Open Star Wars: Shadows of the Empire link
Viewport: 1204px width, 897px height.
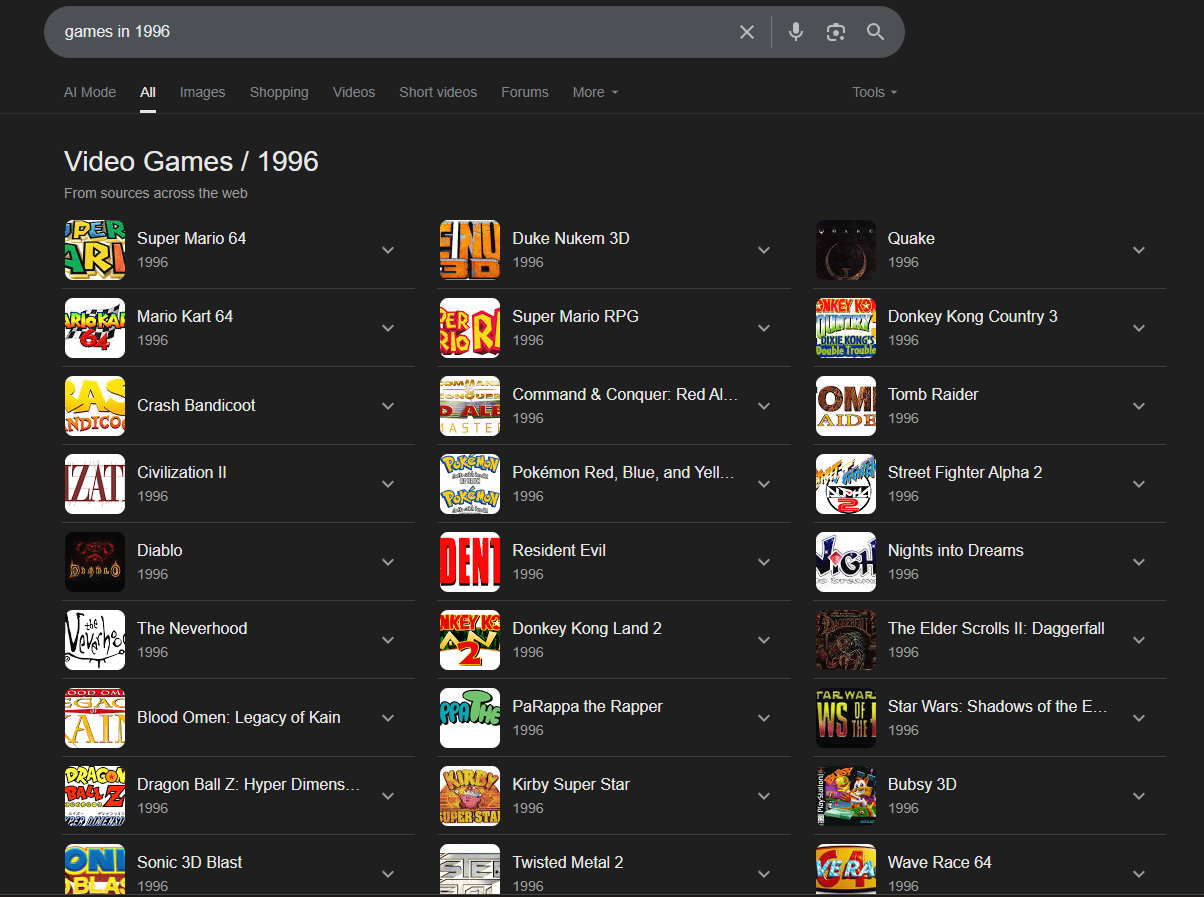point(997,706)
